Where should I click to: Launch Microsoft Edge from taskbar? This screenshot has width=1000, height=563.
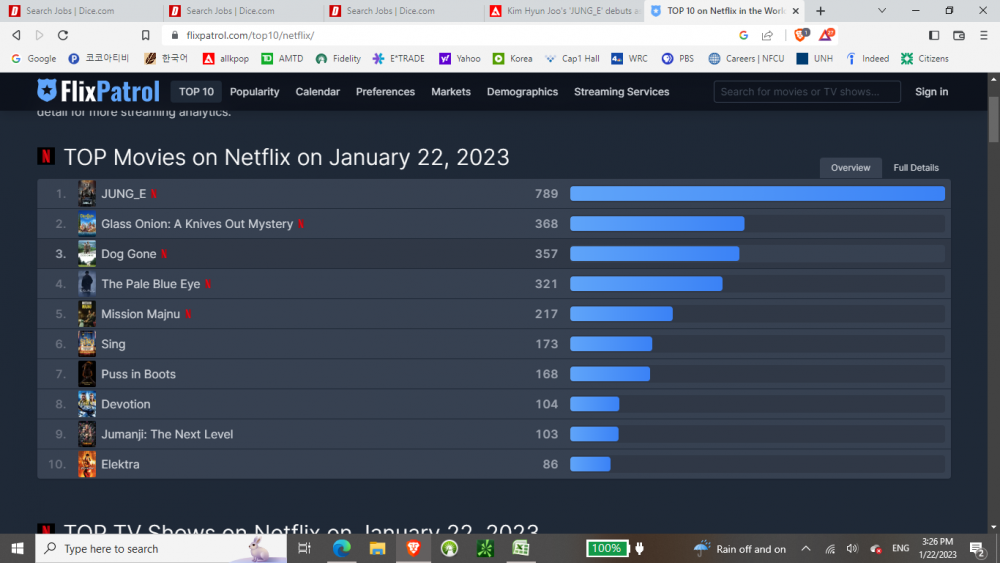pyautogui.click(x=341, y=548)
